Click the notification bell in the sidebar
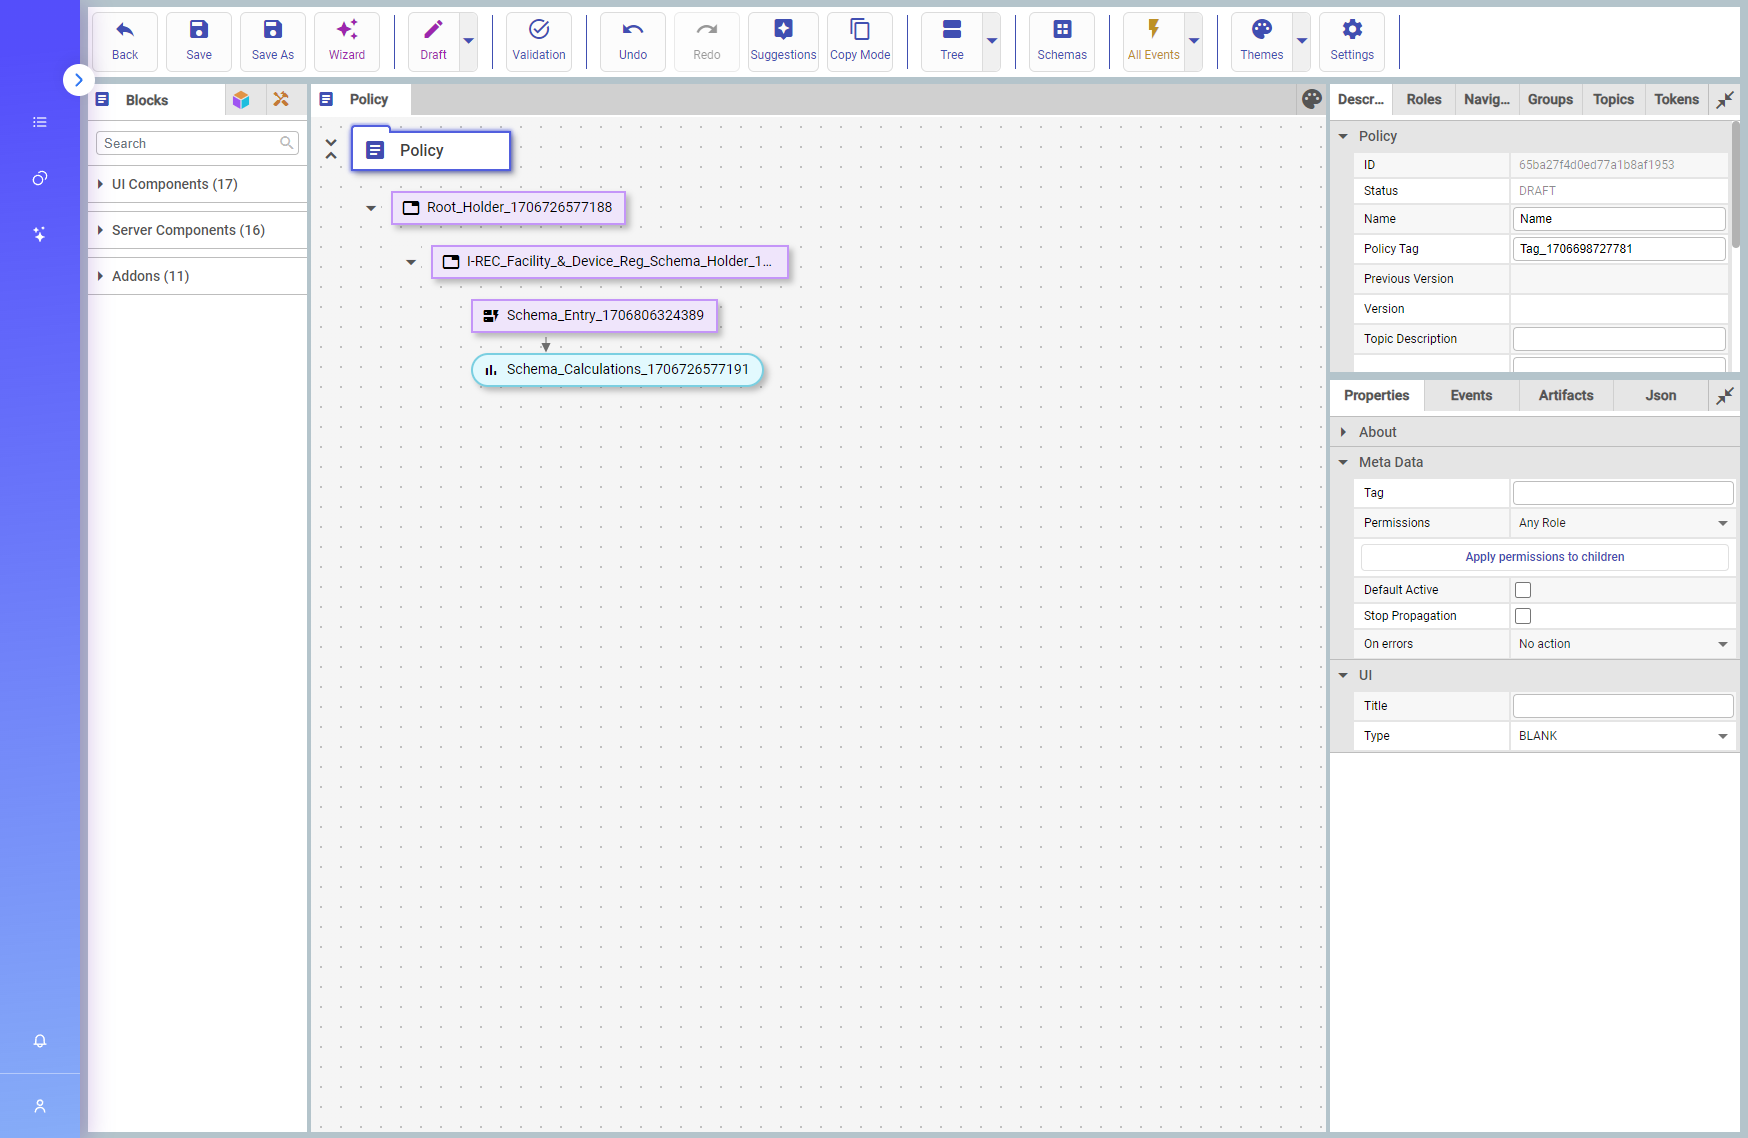This screenshot has width=1748, height=1138. coord(40,1041)
